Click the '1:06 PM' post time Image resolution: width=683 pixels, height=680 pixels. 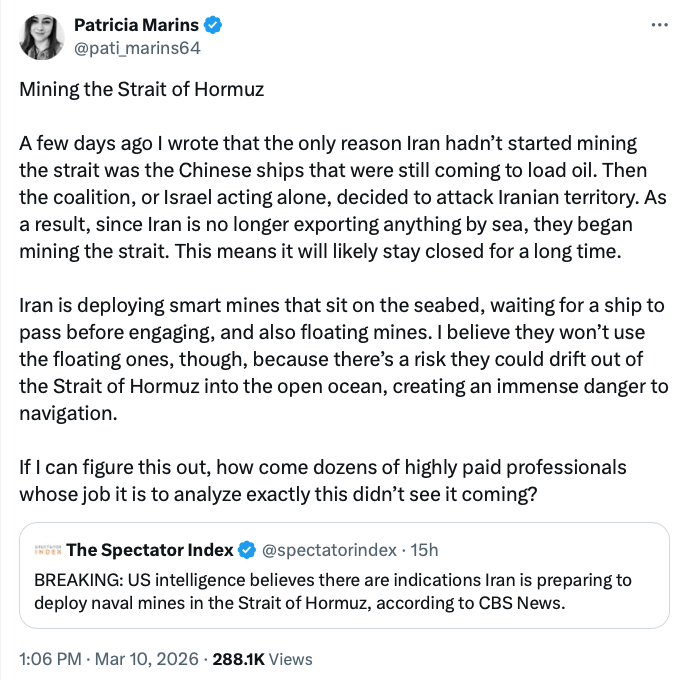[50, 659]
